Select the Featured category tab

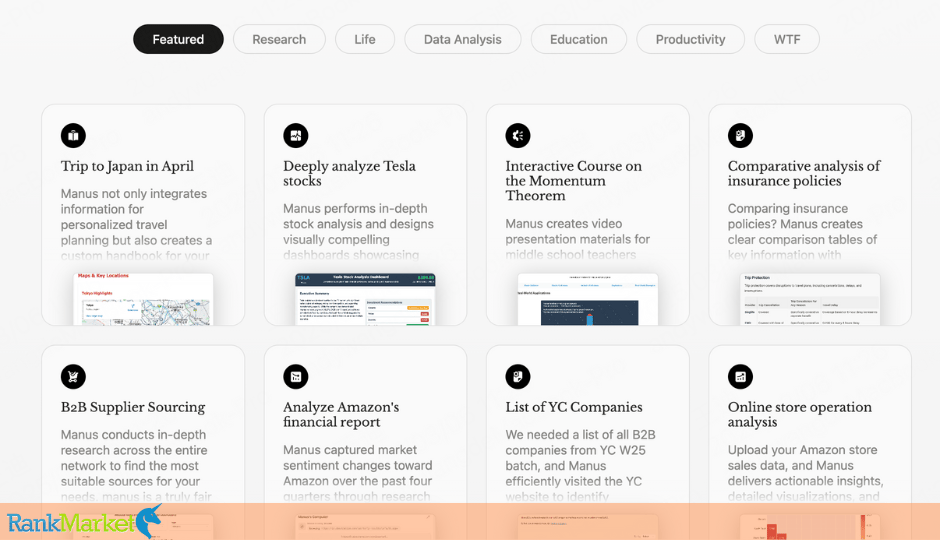178,39
